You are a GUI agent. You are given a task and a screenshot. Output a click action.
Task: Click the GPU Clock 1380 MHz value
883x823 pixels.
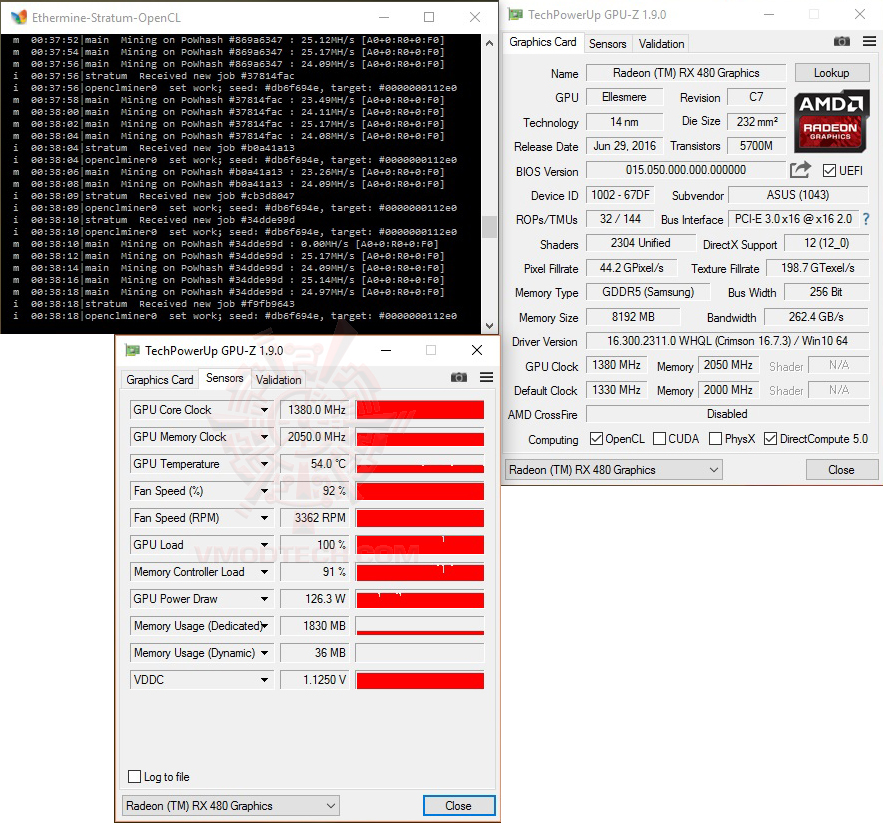pyautogui.click(x=616, y=365)
